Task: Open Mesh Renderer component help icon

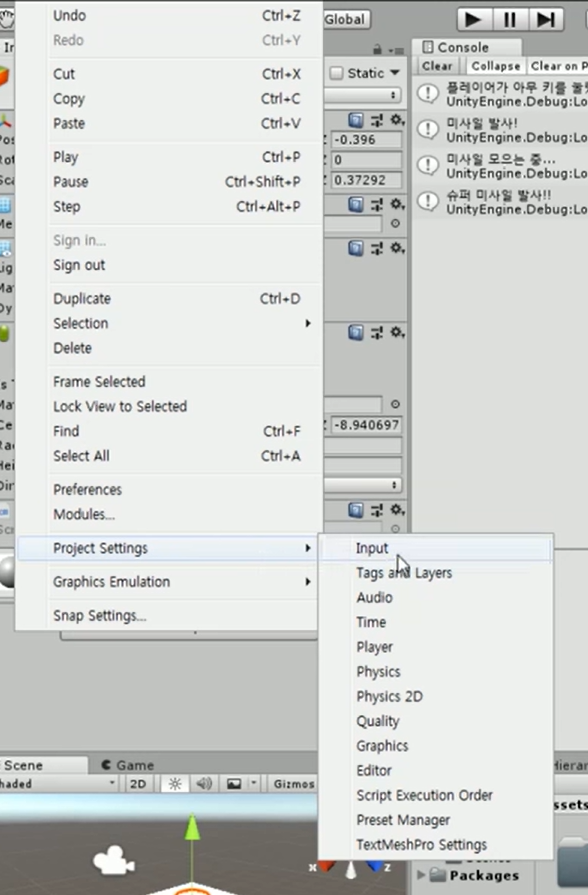Action: (x=356, y=248)
